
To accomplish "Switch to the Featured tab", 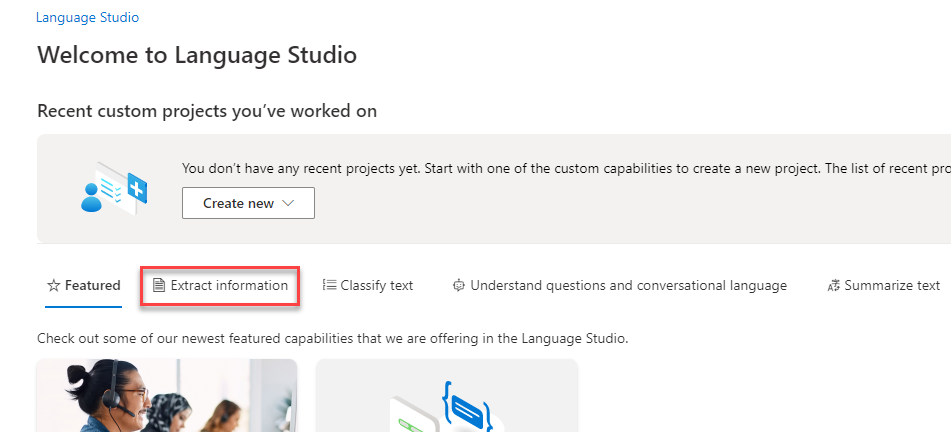I will click(84, 285).
